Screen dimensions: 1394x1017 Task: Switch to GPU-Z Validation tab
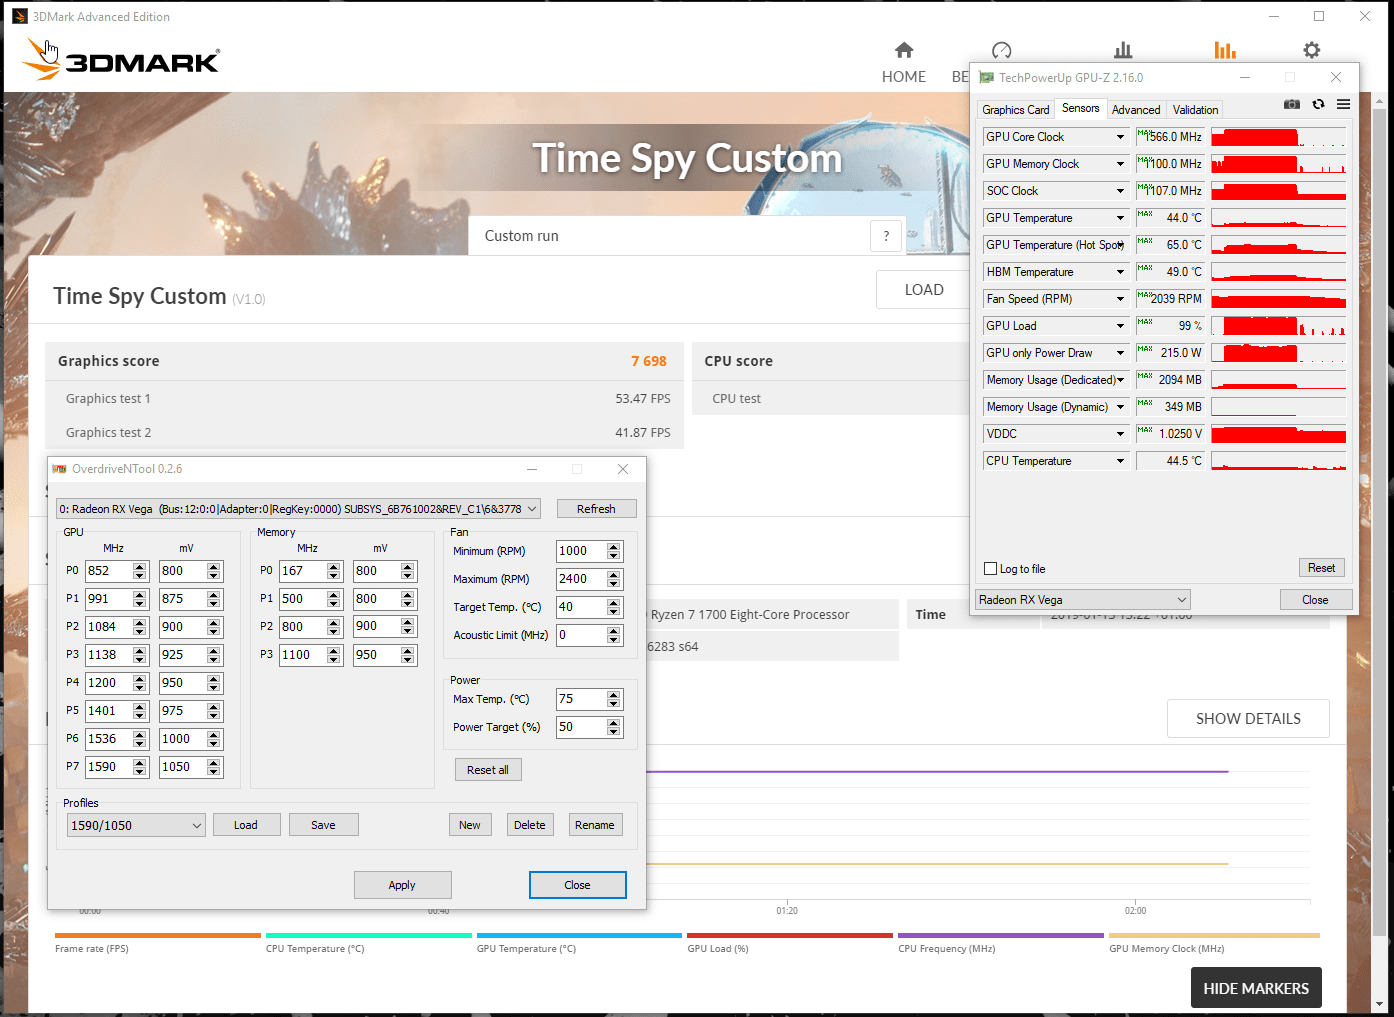coord(1195,110)
